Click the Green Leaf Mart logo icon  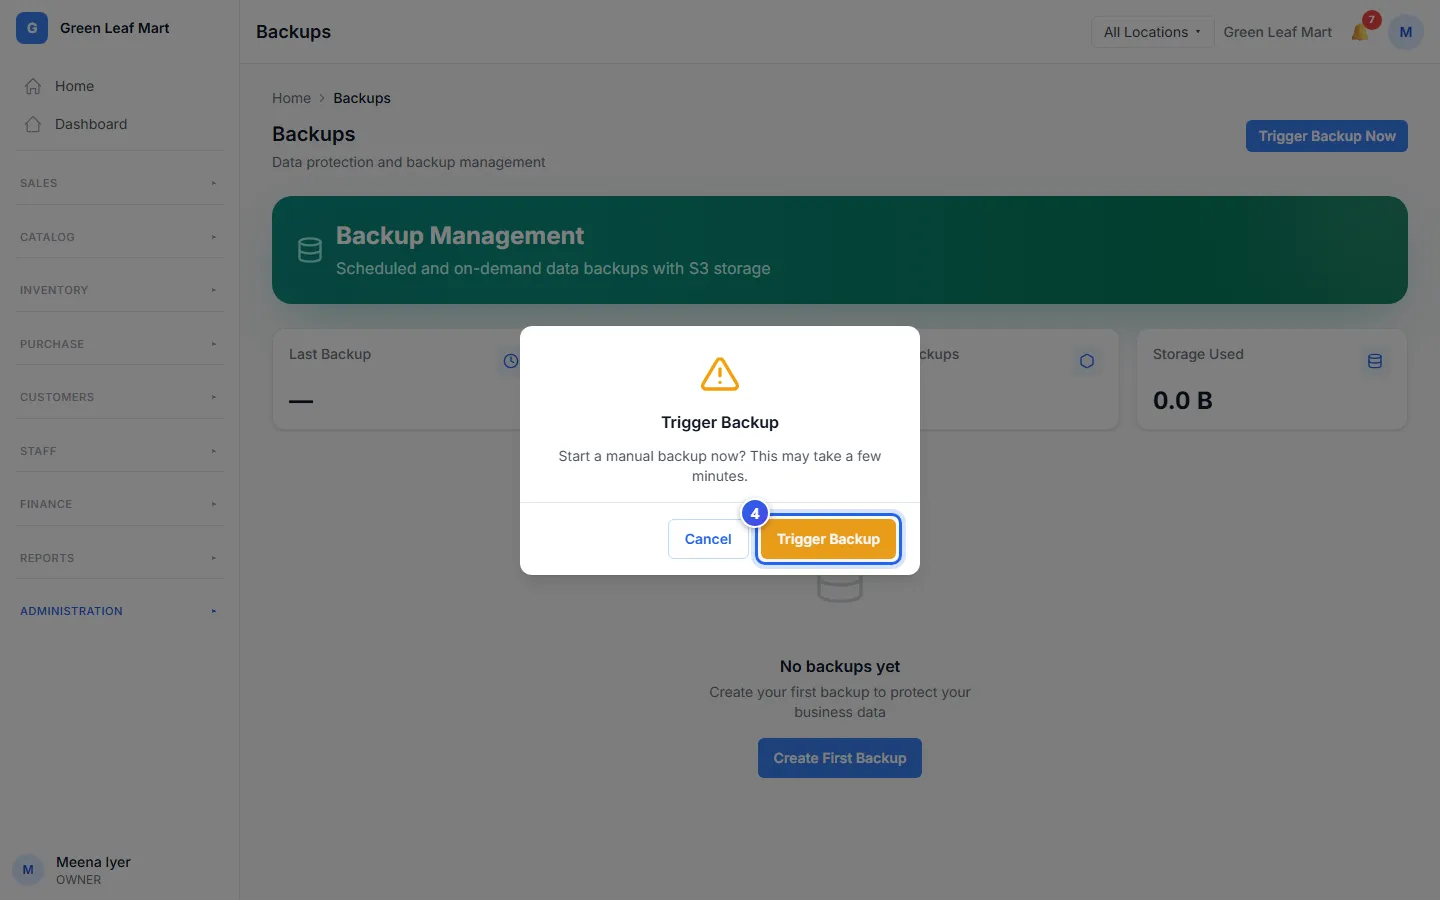32,28
